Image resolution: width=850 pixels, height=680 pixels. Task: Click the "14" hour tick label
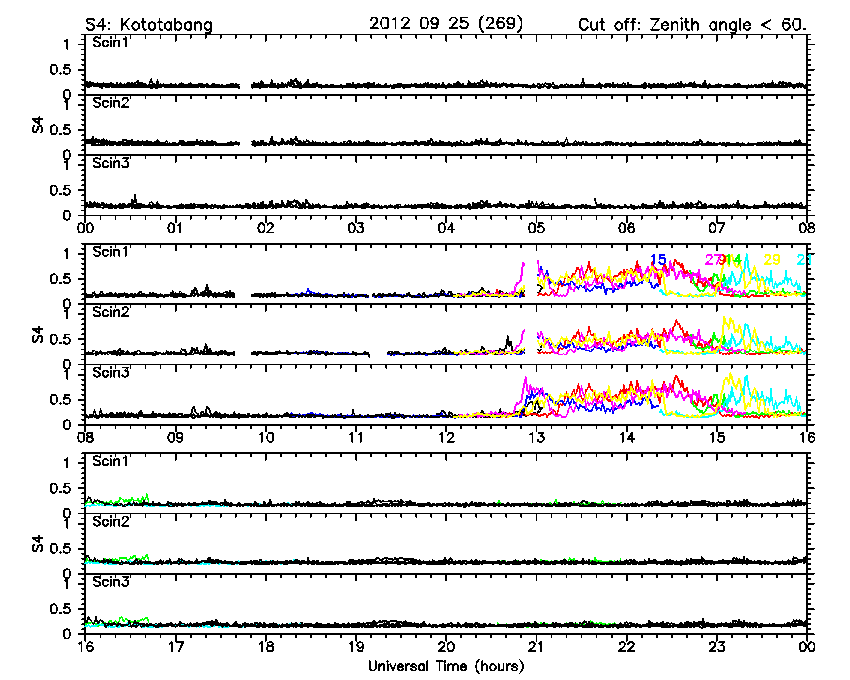pyautogui.click(x=627, y=437)
